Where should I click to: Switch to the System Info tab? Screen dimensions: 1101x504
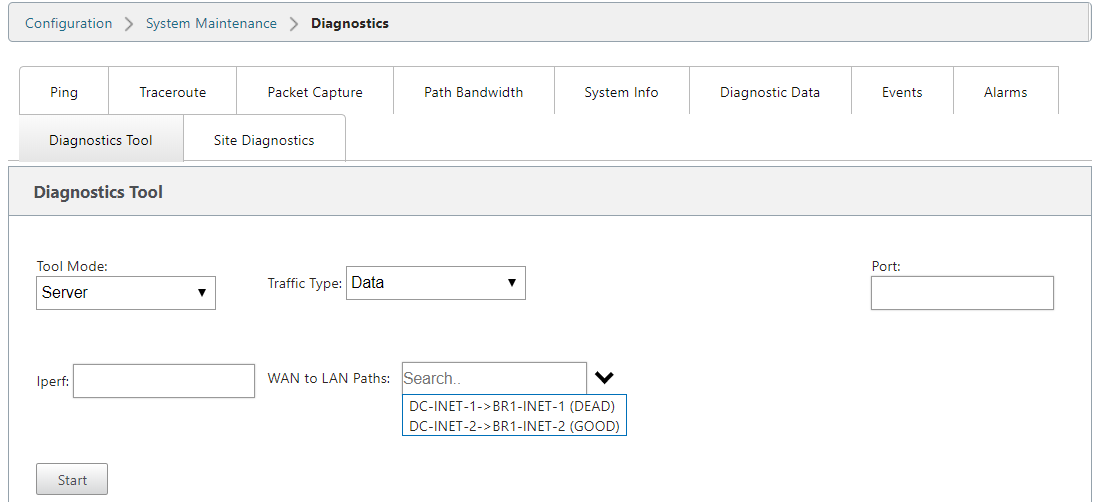pos(621,92)
